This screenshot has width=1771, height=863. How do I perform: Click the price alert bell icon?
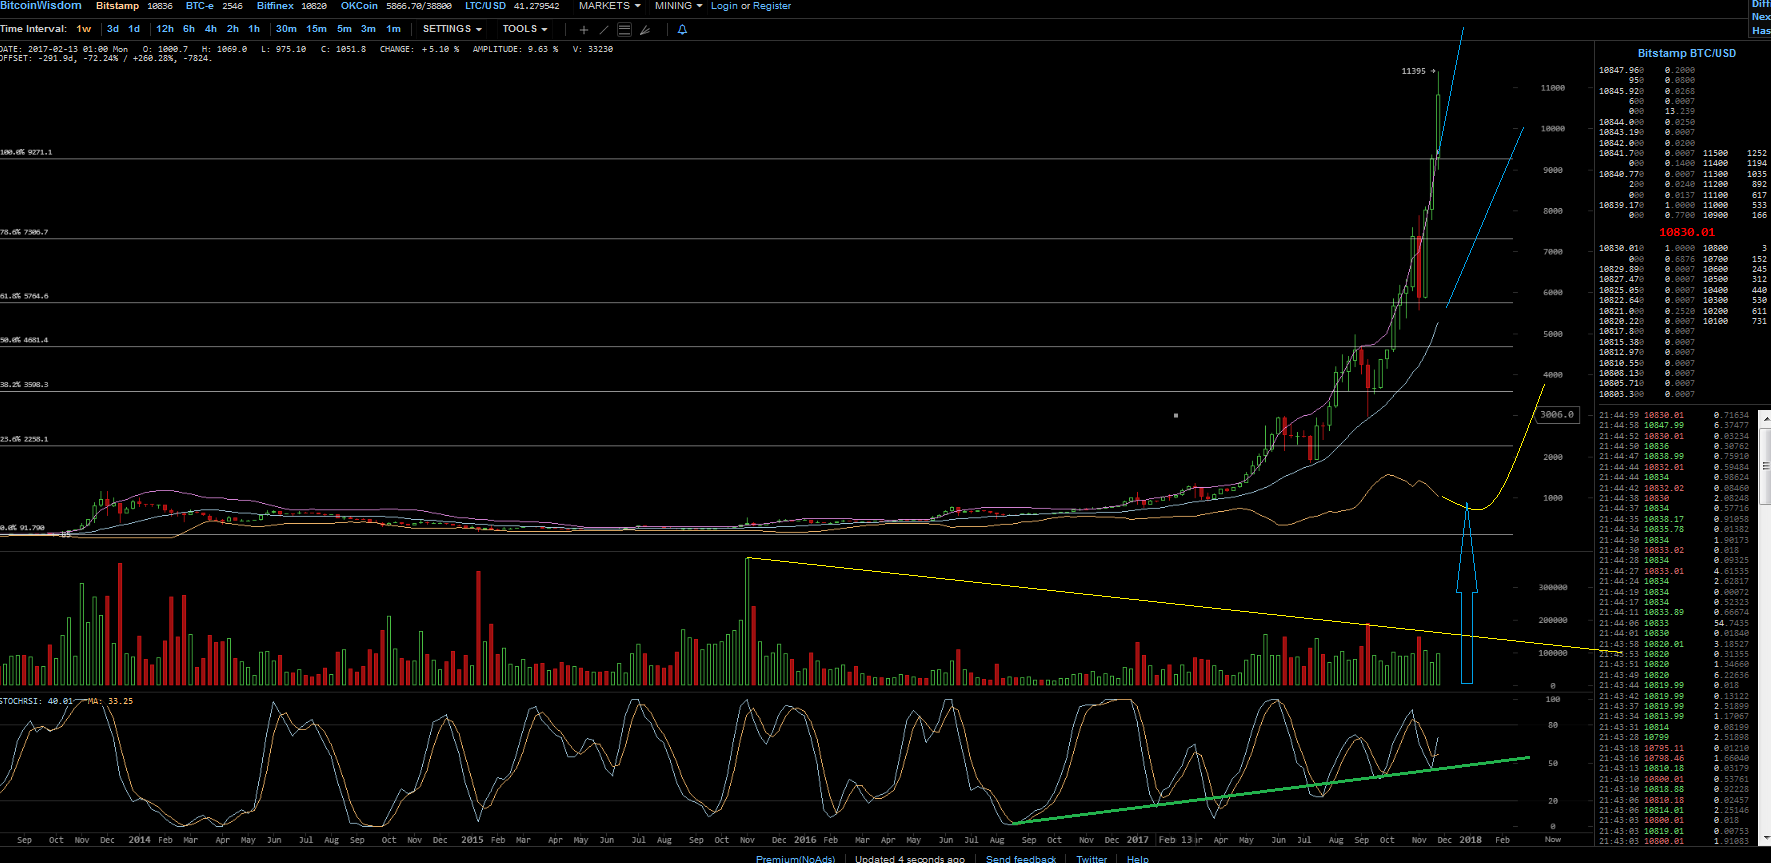(682, 30)
